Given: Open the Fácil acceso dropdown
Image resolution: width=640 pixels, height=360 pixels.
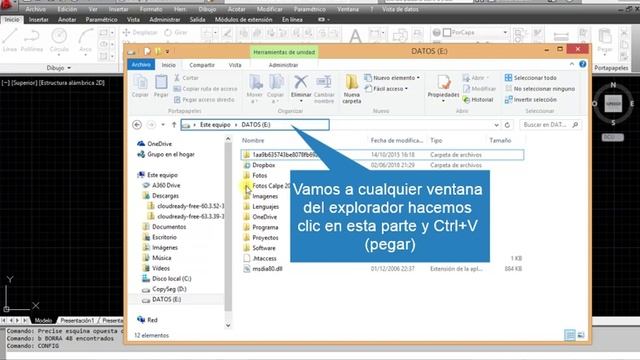Looking at the screenshot, I should coord(386,89).
